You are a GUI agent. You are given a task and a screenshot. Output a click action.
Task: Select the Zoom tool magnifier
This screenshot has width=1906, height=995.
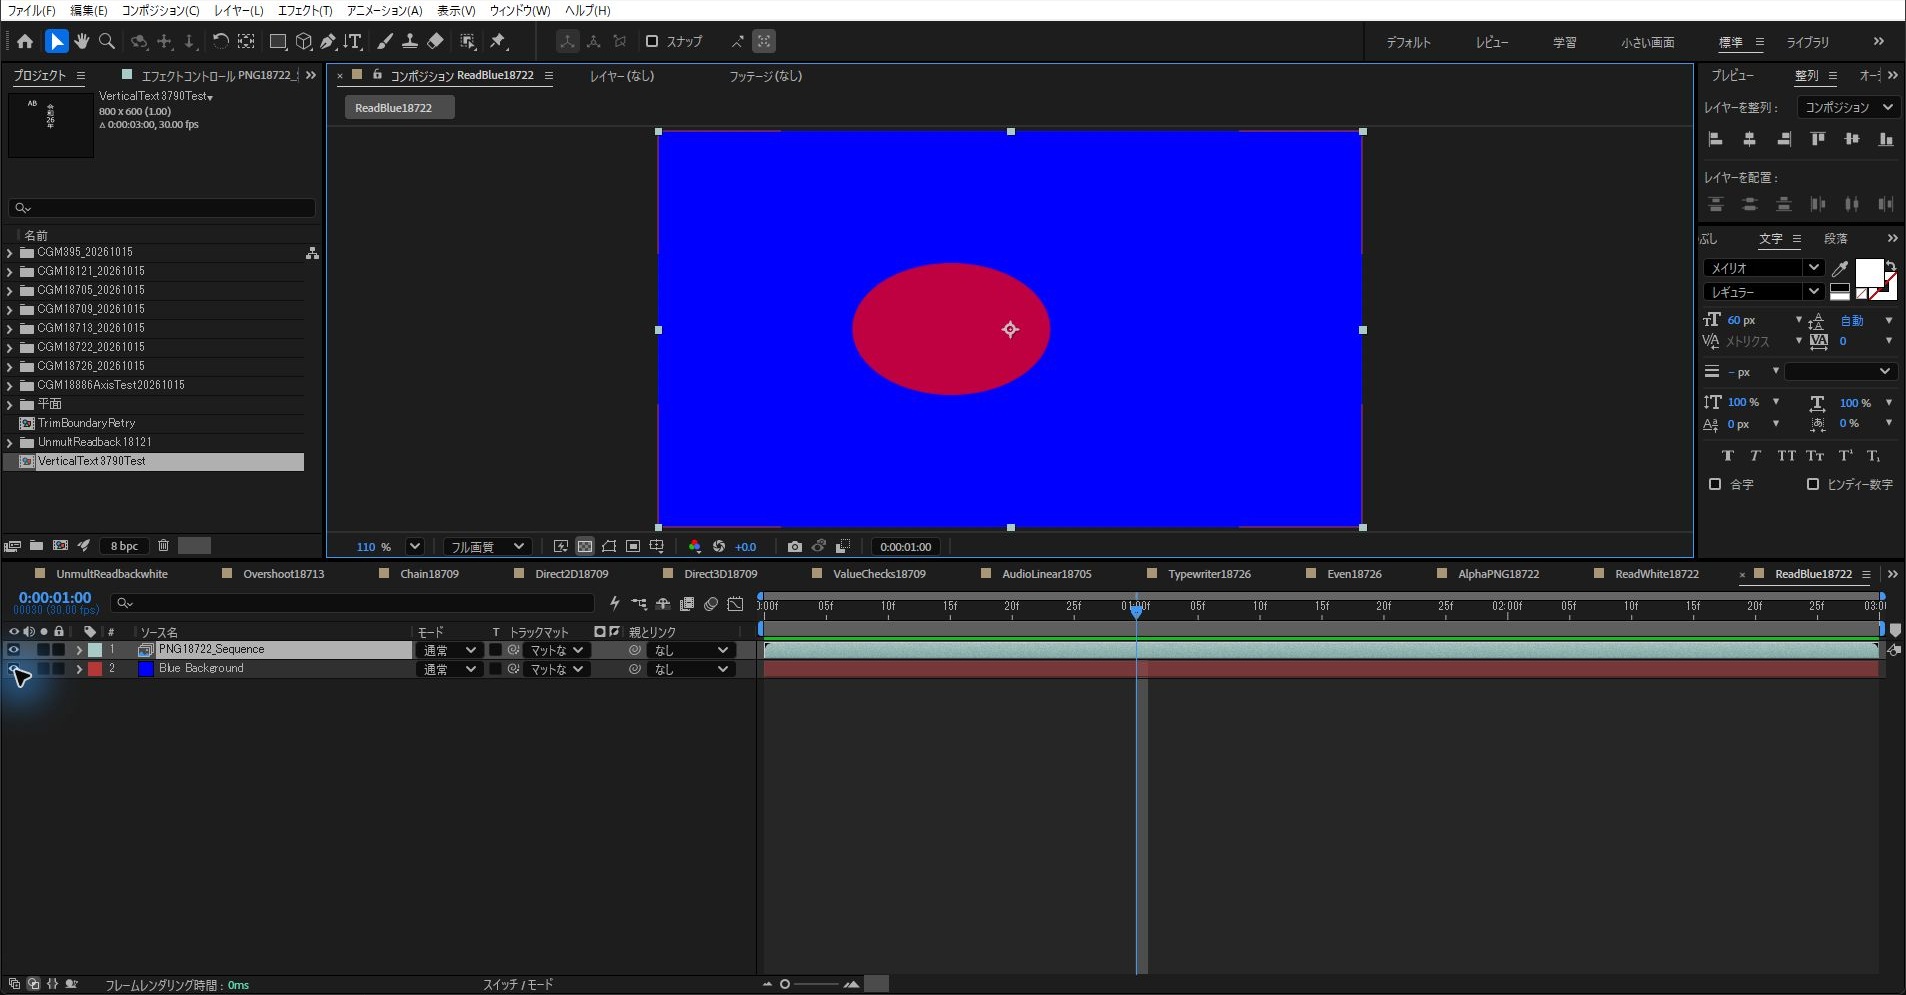[107, 41]
